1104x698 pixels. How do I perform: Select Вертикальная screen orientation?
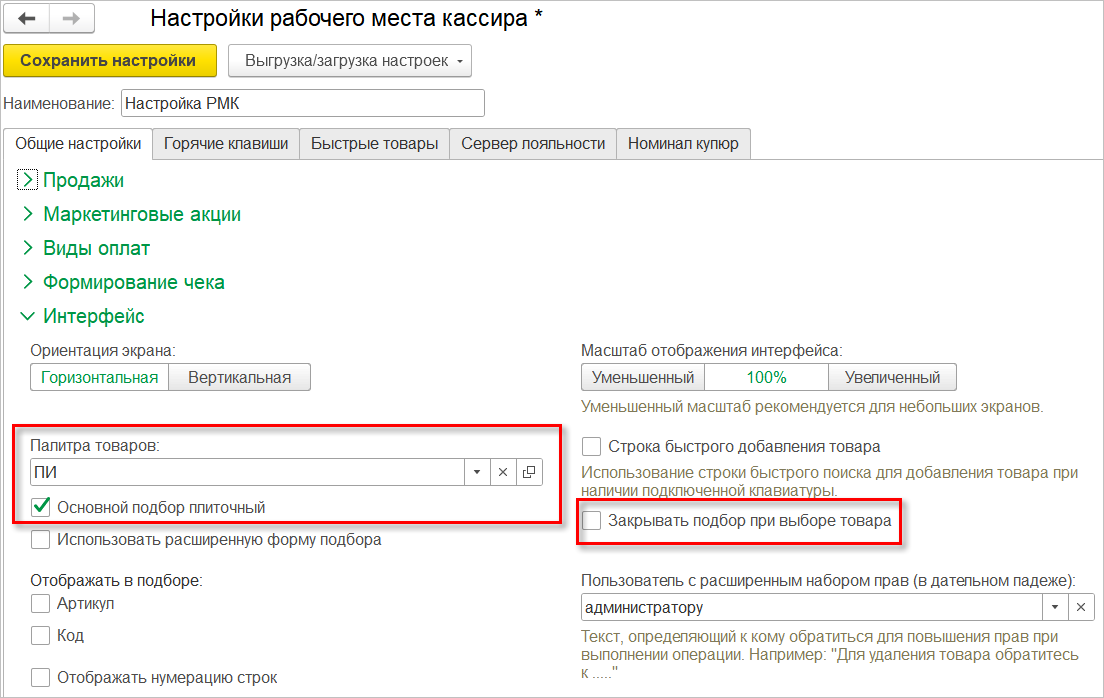tap(239, 377)
